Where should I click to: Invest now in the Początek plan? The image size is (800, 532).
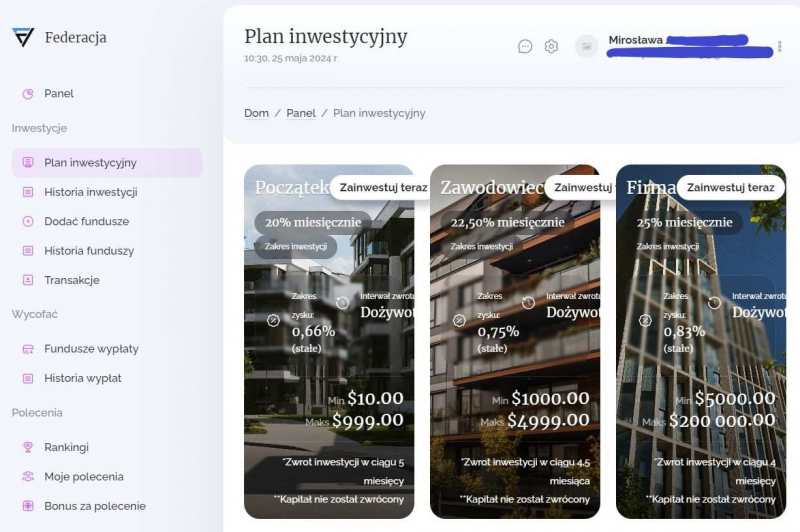383,188
